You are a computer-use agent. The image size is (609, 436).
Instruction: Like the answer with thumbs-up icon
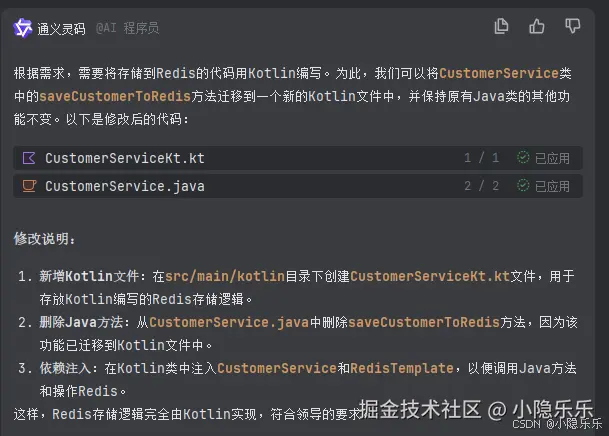coord(537,26)
